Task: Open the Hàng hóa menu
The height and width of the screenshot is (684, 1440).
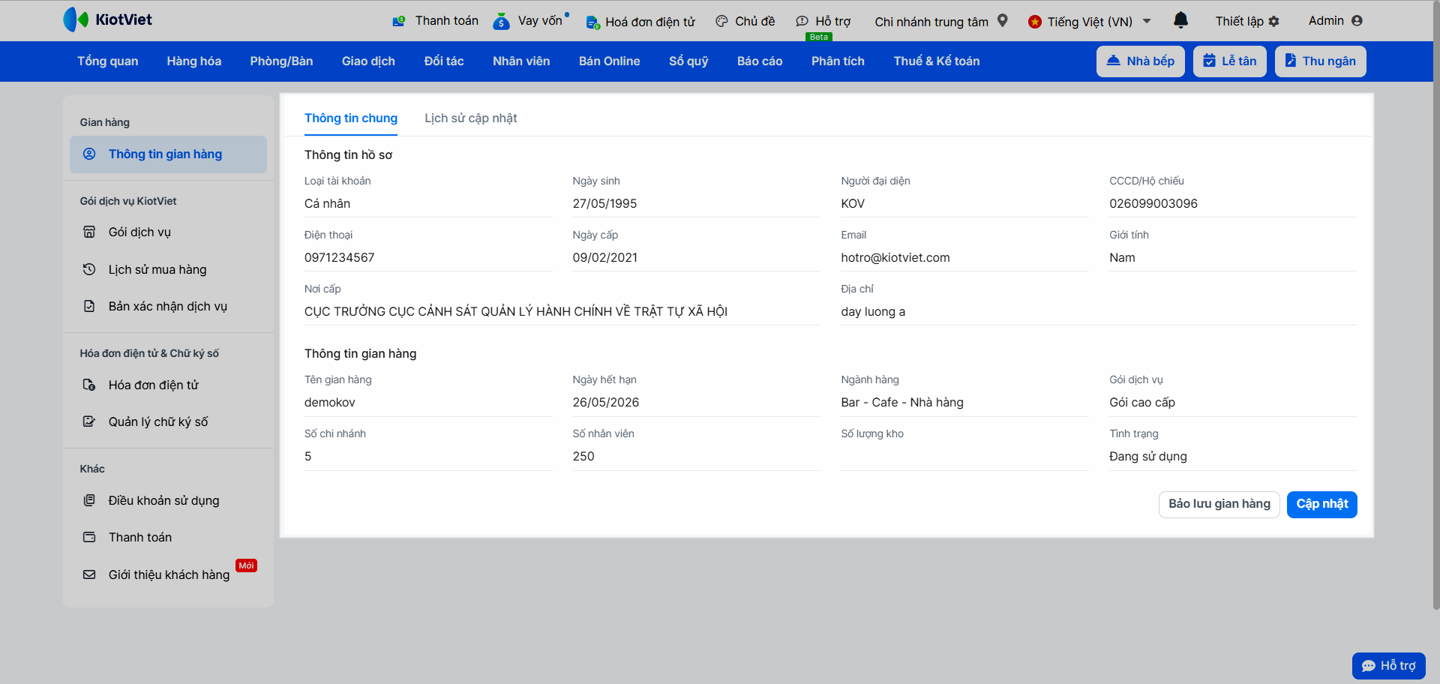Action: click(x=194, y=61)
